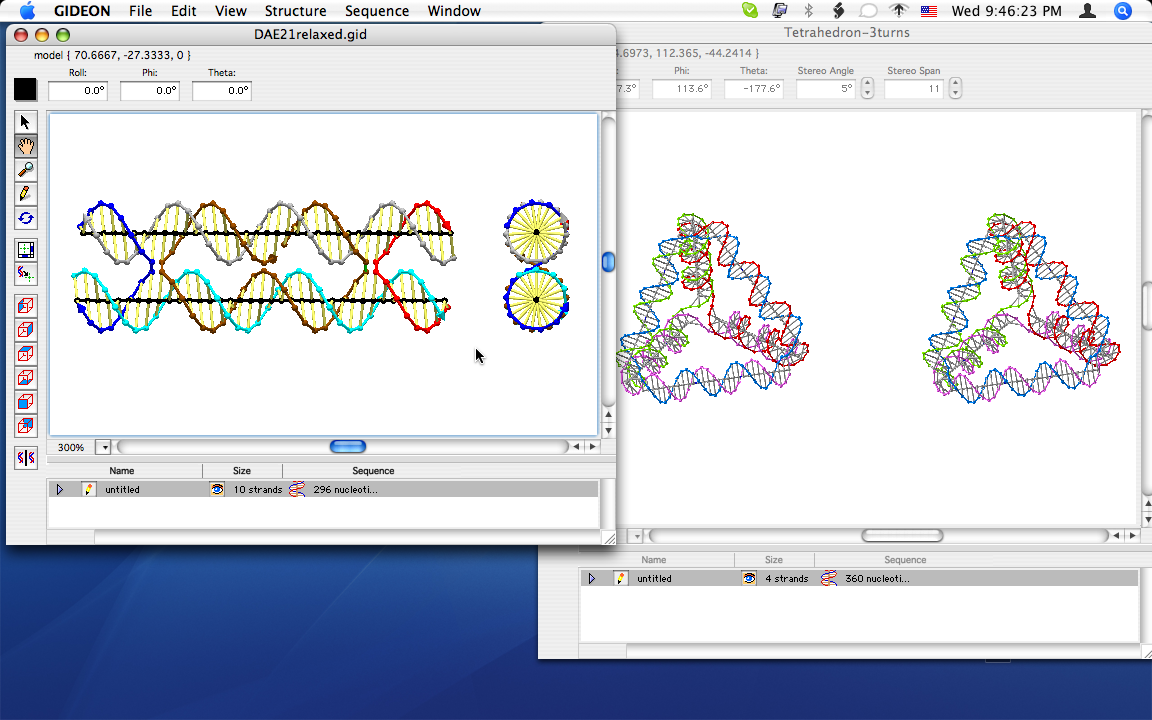Open the 300% zoom level dropdown

(x=103, y=447)
